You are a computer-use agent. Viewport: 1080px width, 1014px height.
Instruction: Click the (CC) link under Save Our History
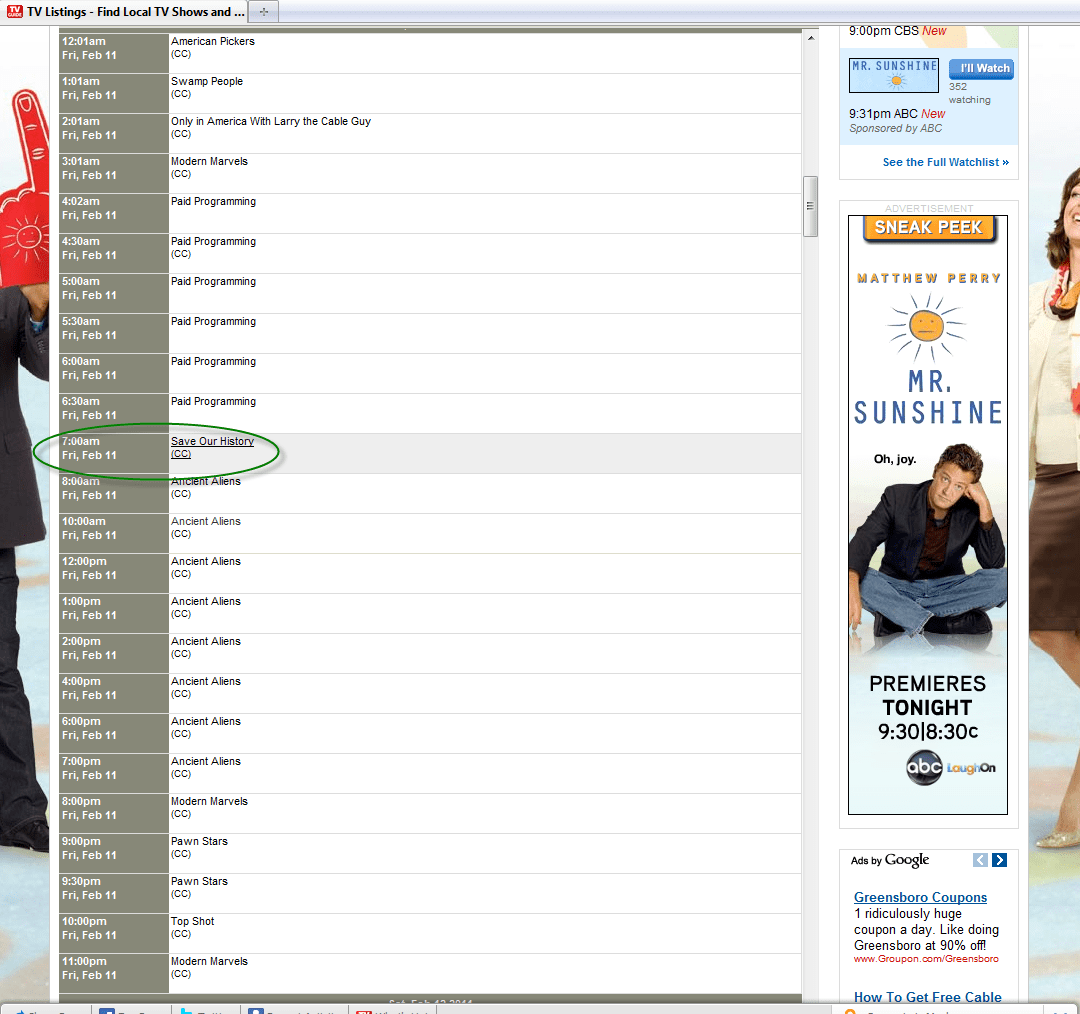[180, 454]
